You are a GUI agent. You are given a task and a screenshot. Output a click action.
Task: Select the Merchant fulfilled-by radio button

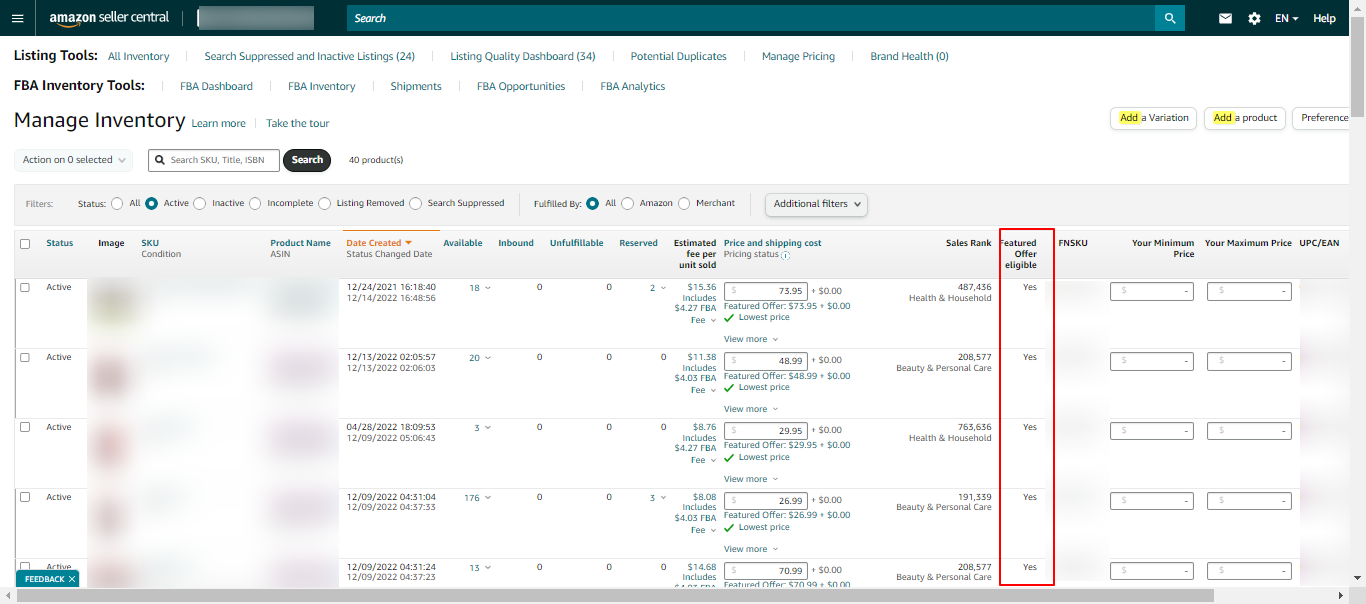click(685, 203)
